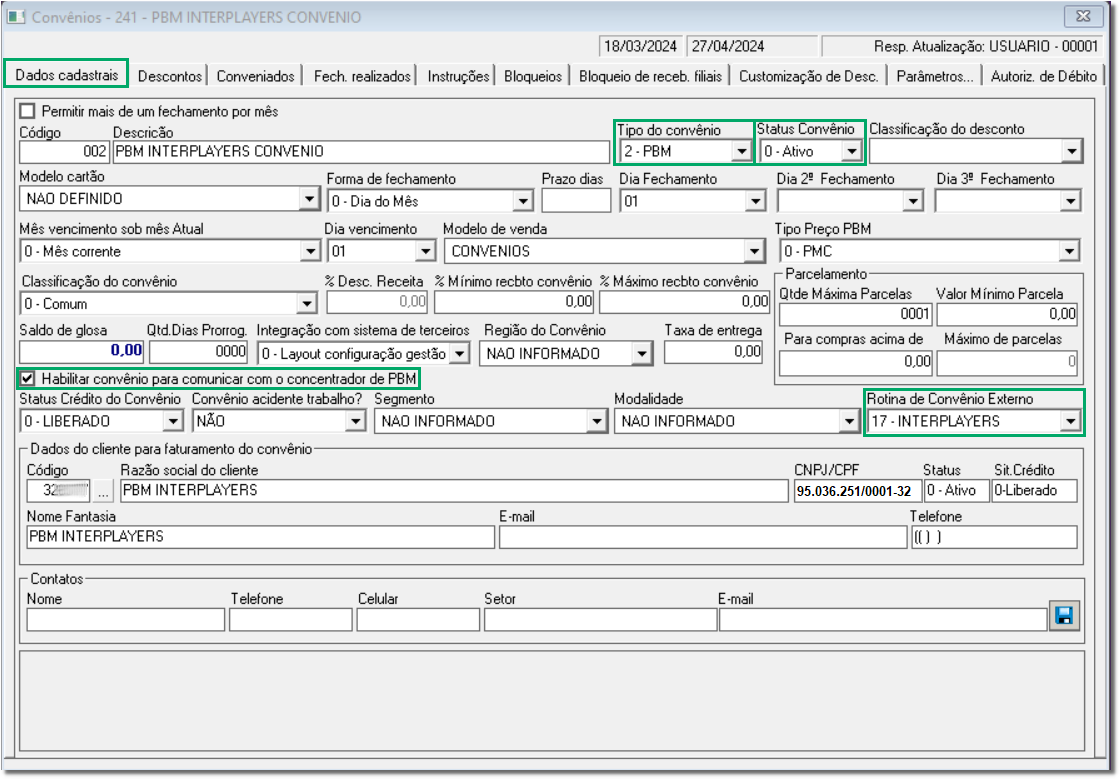Click the Contatos Telefone field

291,620
